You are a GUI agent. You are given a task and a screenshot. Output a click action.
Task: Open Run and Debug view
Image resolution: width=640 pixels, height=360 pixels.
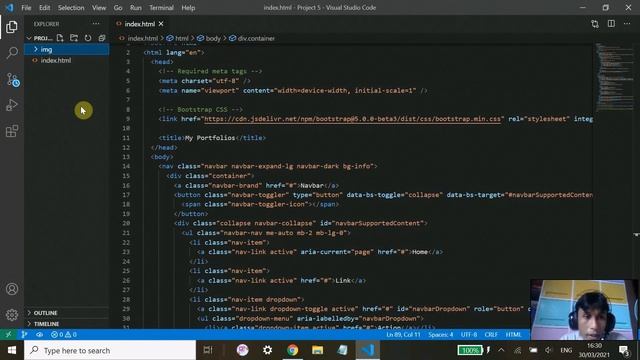(12, 105)
